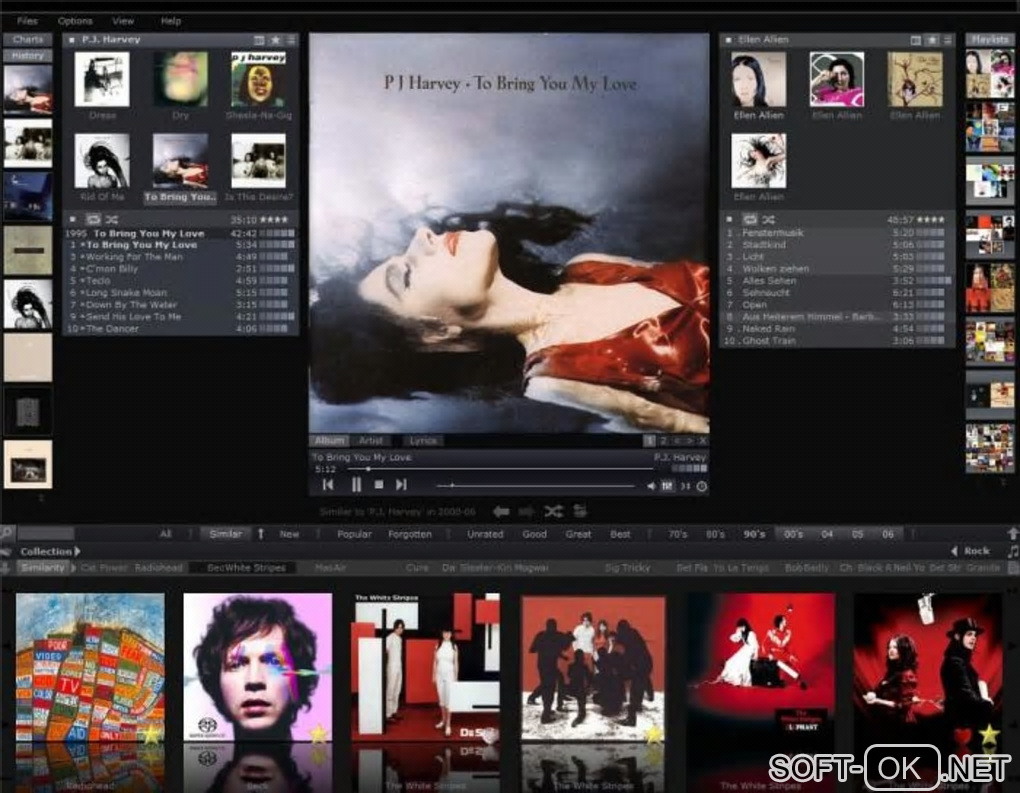The image size is (1020, 793).
Task: Open the equalizer icon in player
Action: click(667, 486)
